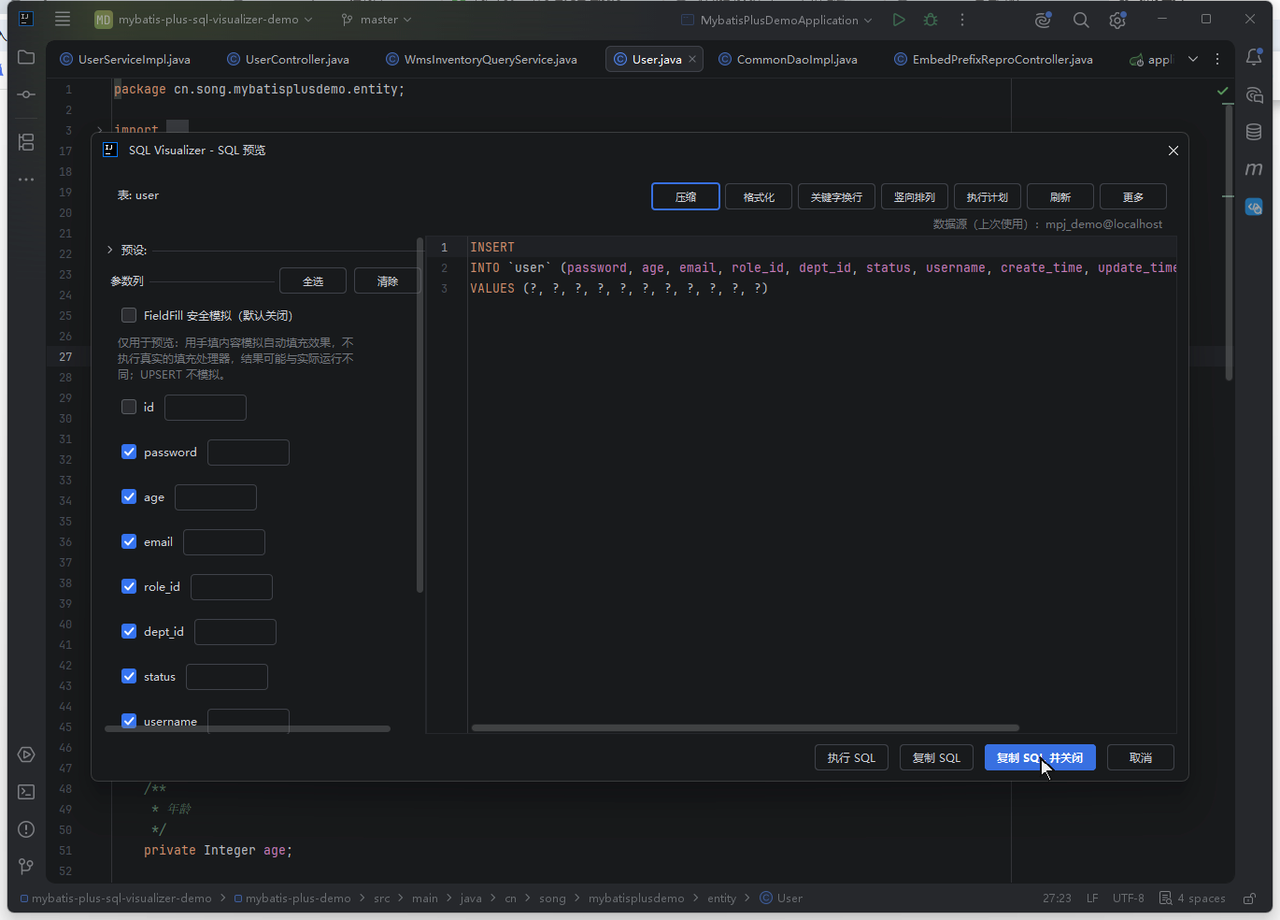The height and width of the screenshot is (920, 1280).
Task: Uncheck the role_id column checkbox
Action: tap(129, 587)
